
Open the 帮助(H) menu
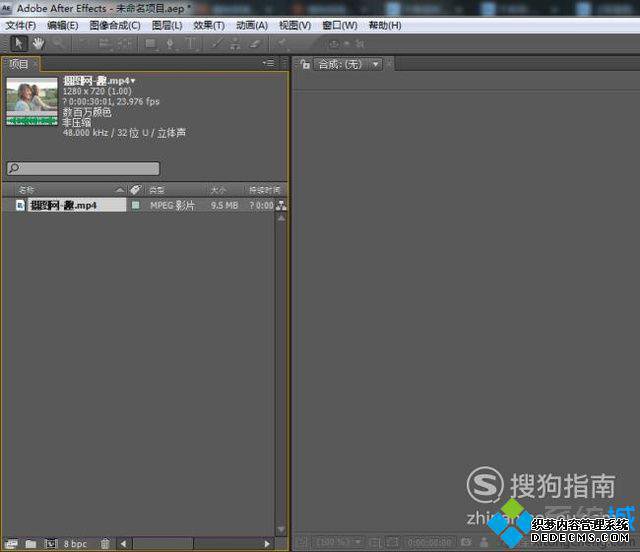point(385,25)
